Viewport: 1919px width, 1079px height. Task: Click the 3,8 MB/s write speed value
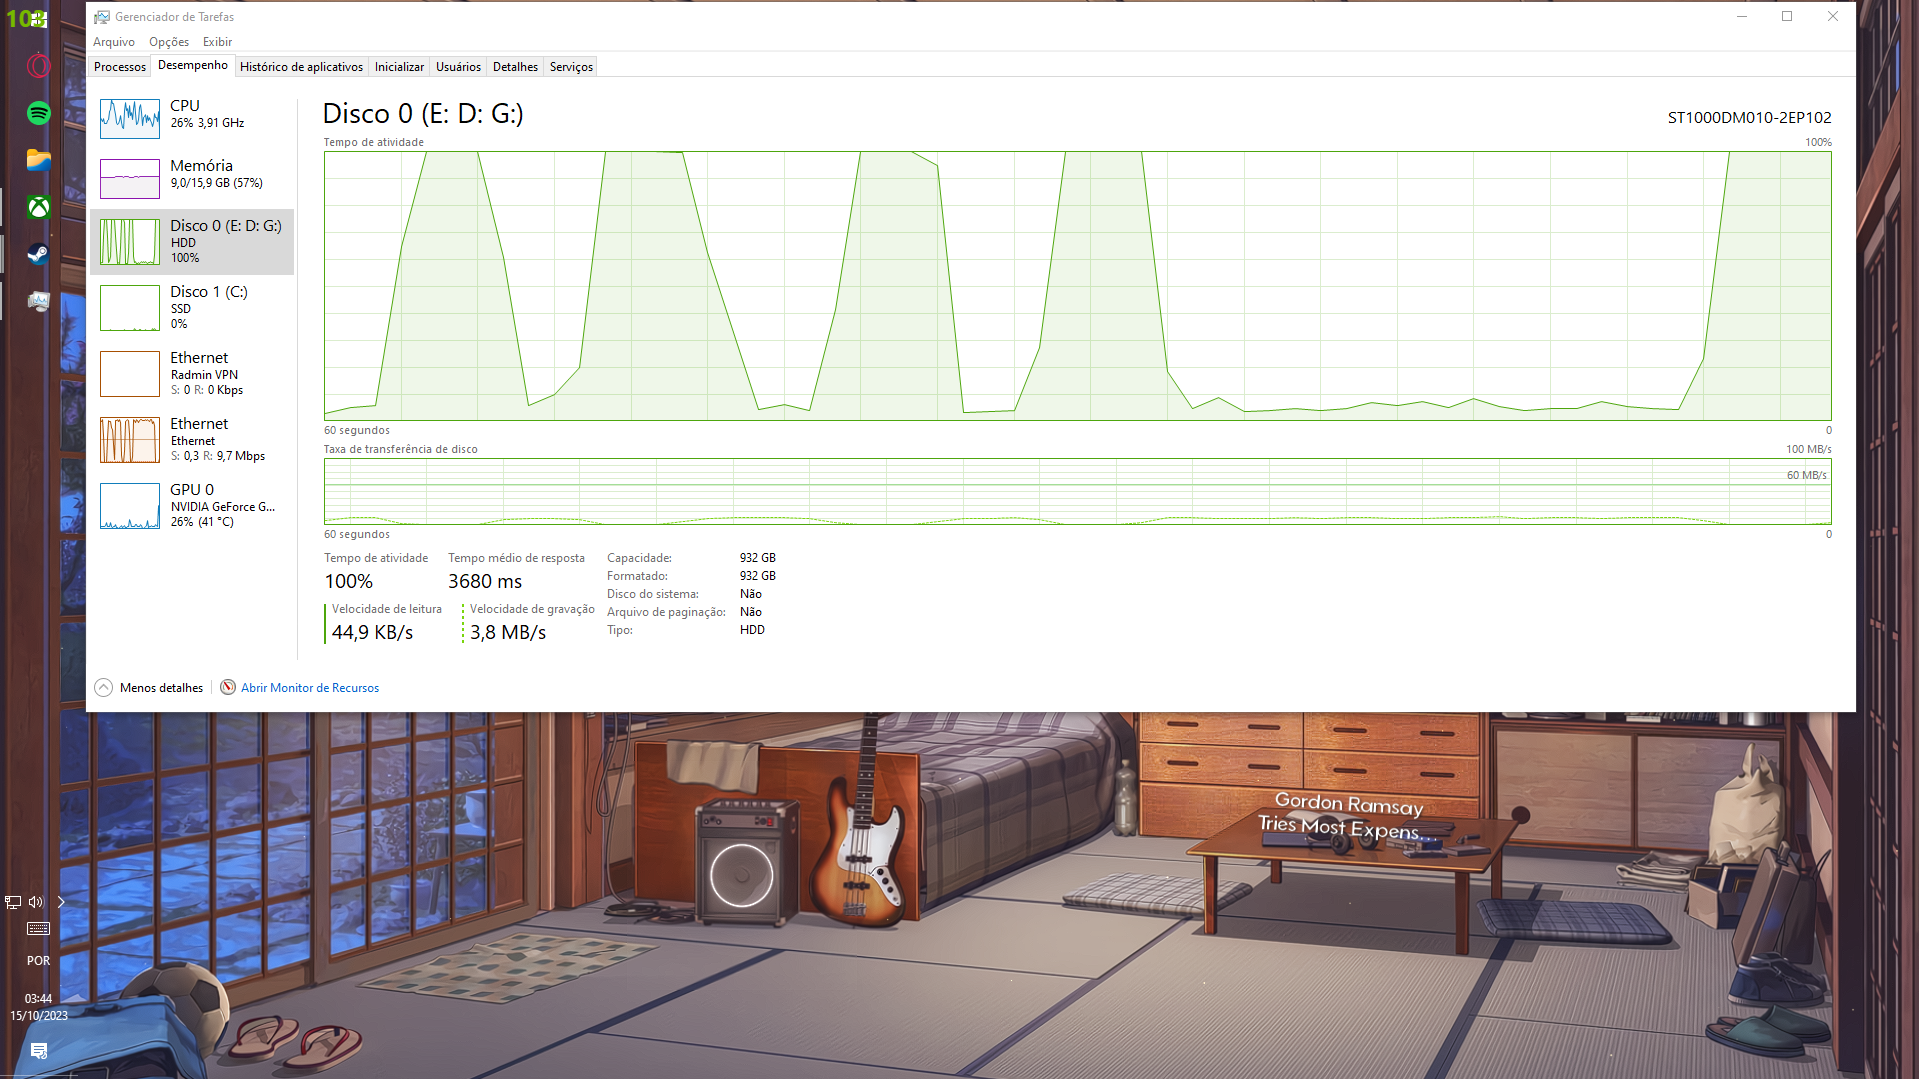point(508,633)
